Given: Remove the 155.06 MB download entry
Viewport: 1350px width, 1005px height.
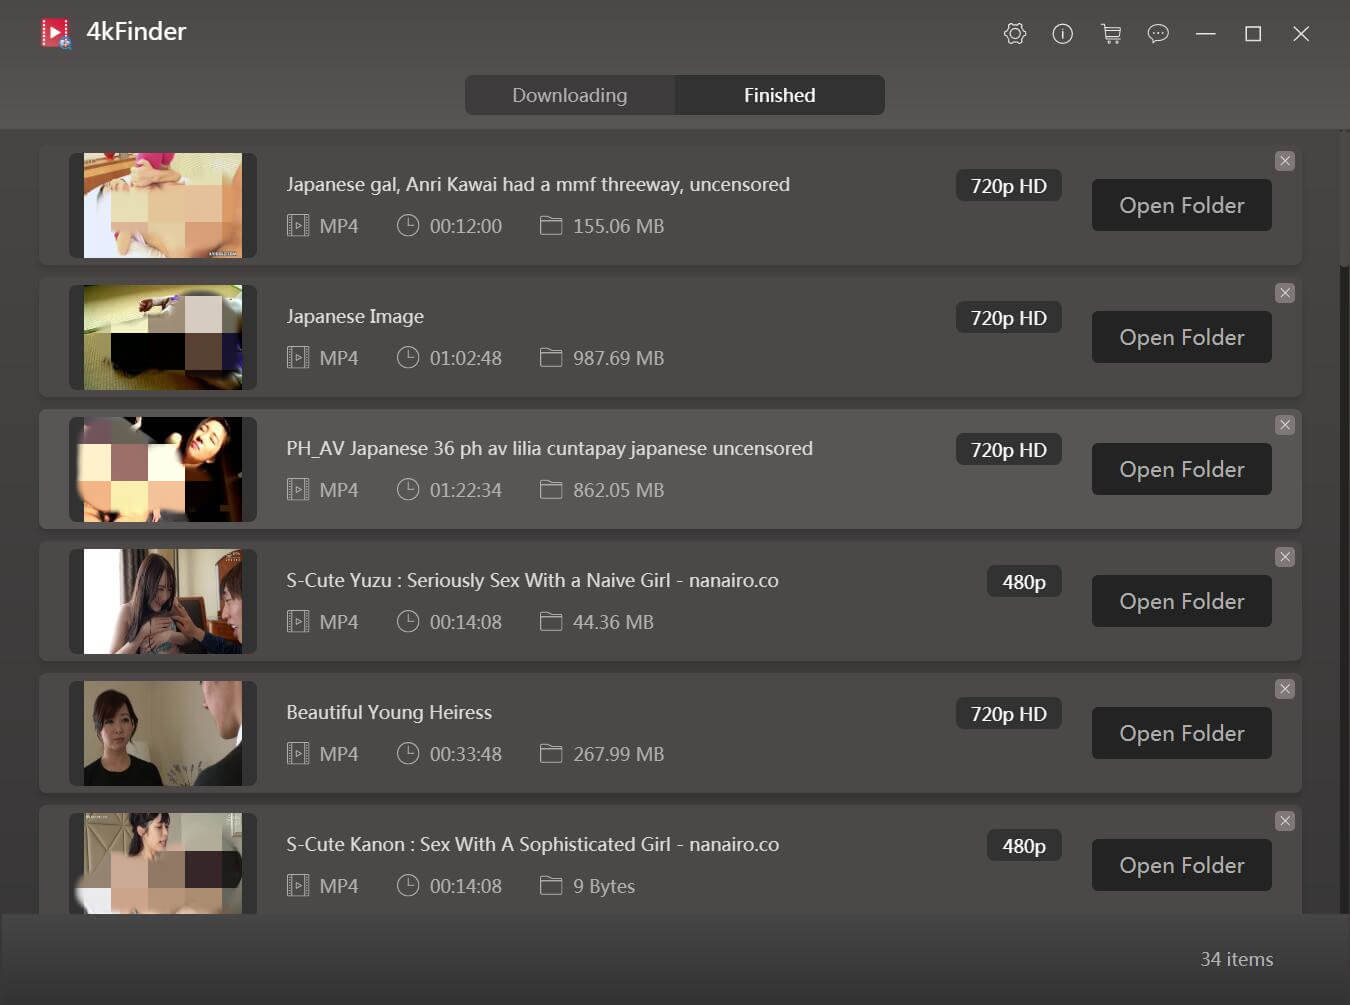Looking at the screenshot, I should coord(1285,161).
